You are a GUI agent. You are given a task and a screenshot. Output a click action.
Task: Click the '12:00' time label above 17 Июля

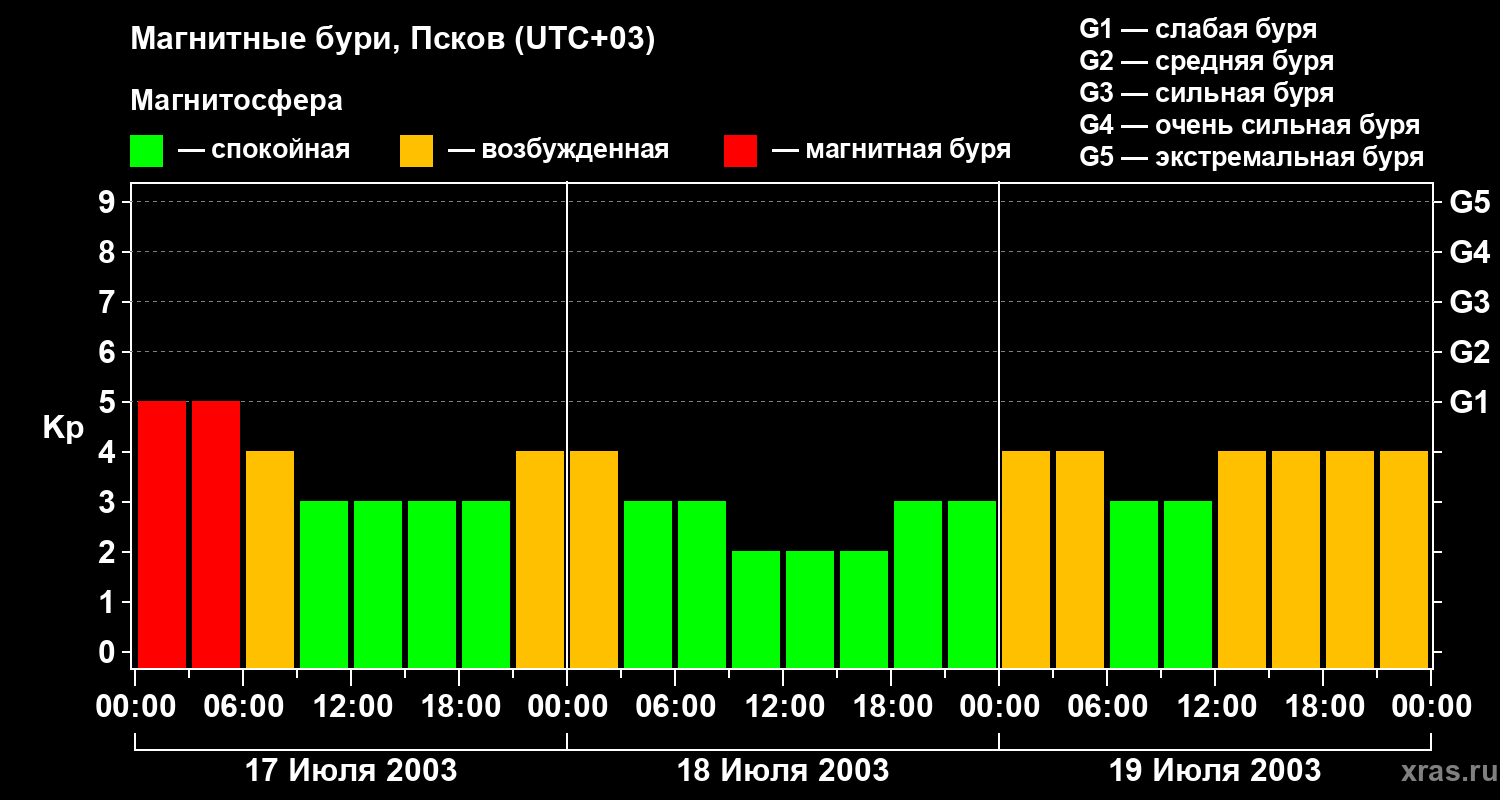point(351,707)
